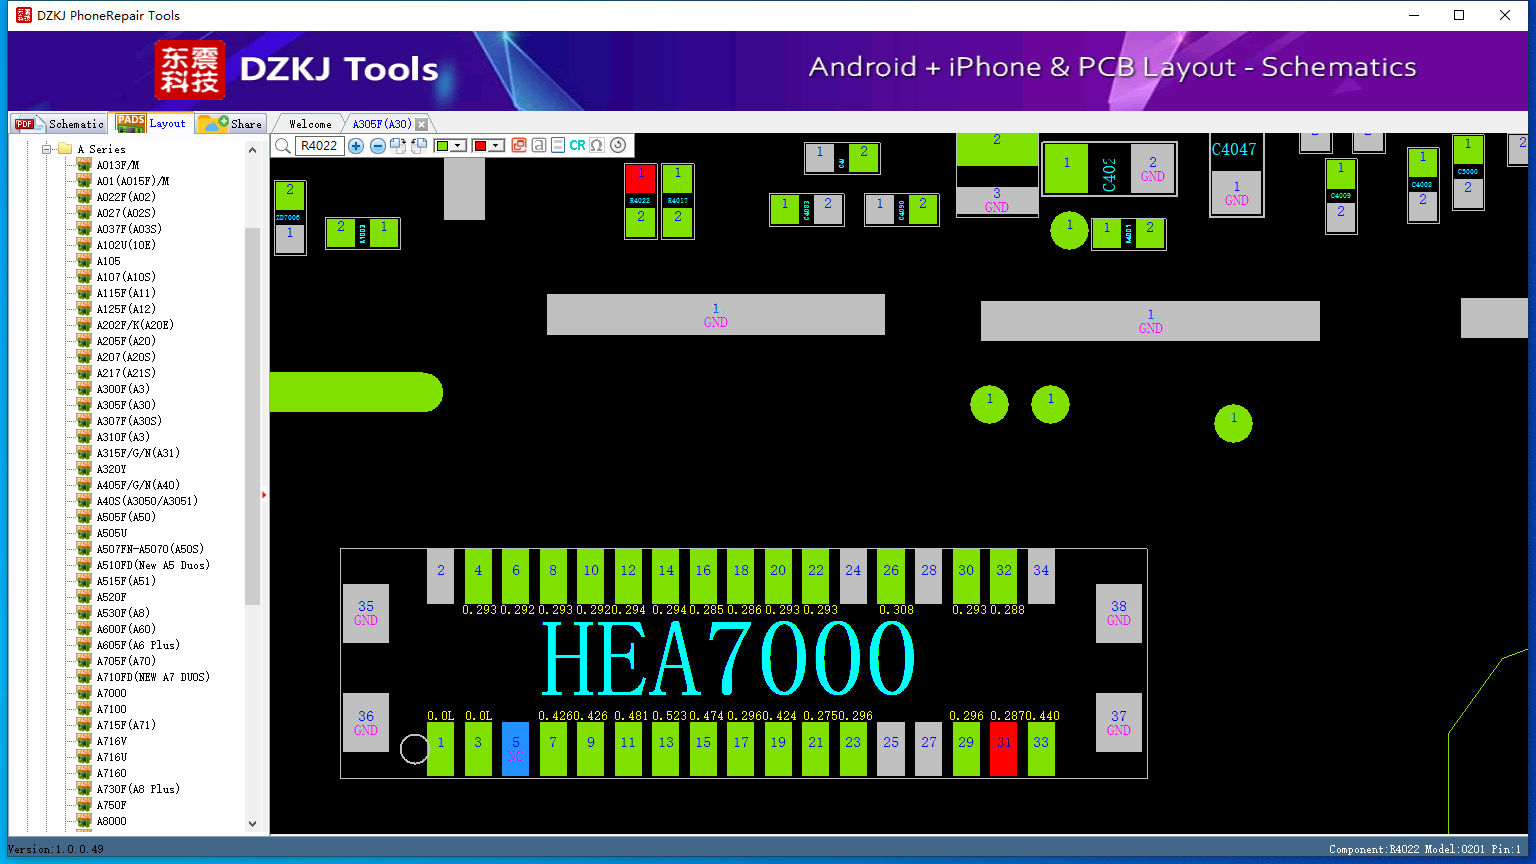Click A202F/K(A20E) tree entry
Image resolution: width=1536 pixels, height=864 pixels.
[135, 325]
